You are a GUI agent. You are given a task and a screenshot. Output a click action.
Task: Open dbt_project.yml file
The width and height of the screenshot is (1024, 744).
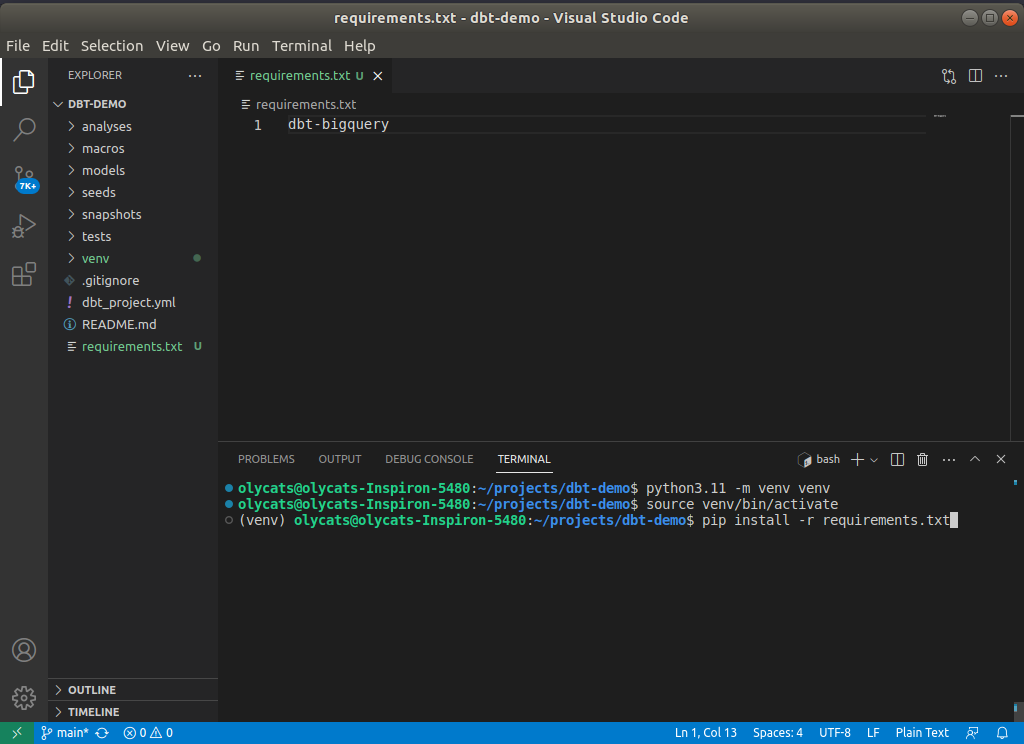[x=133, y=302]
